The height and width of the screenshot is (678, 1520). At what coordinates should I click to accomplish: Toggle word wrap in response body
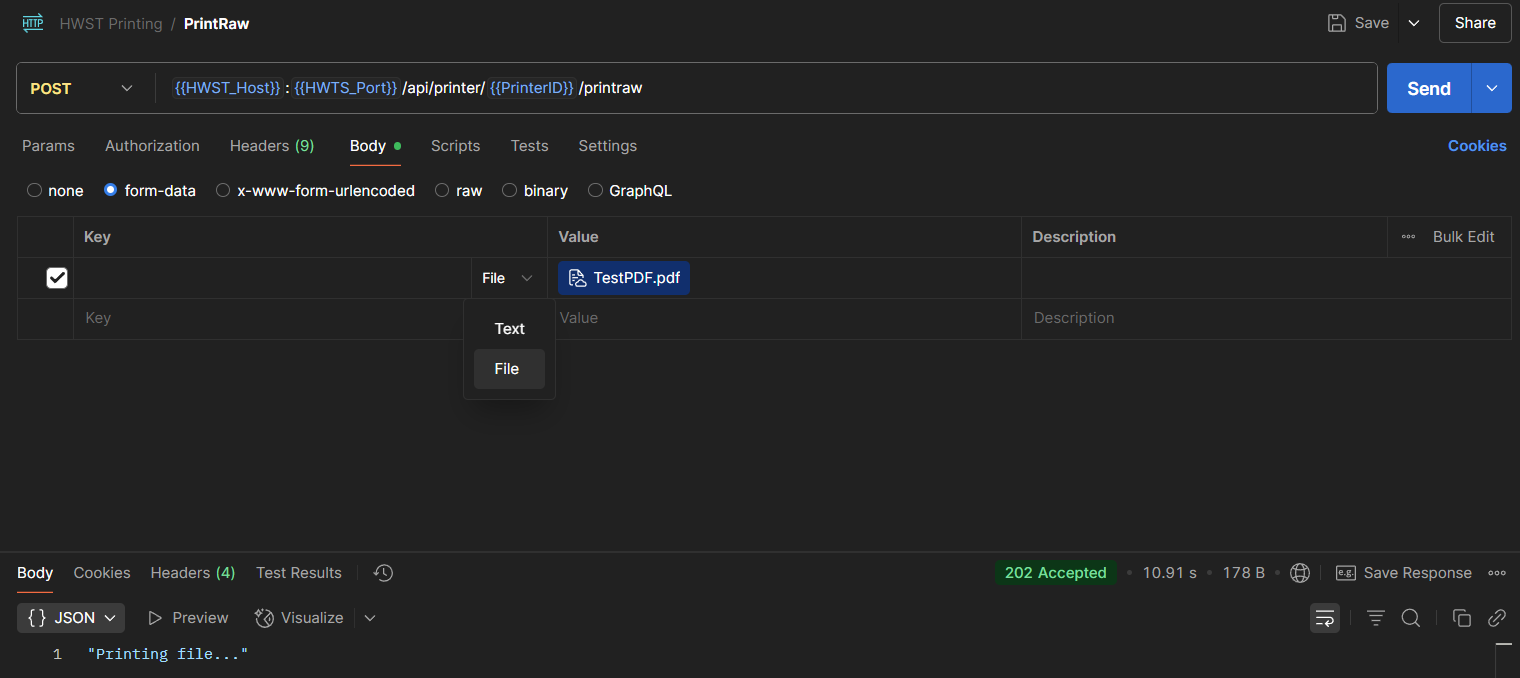tap(1325, 618)
